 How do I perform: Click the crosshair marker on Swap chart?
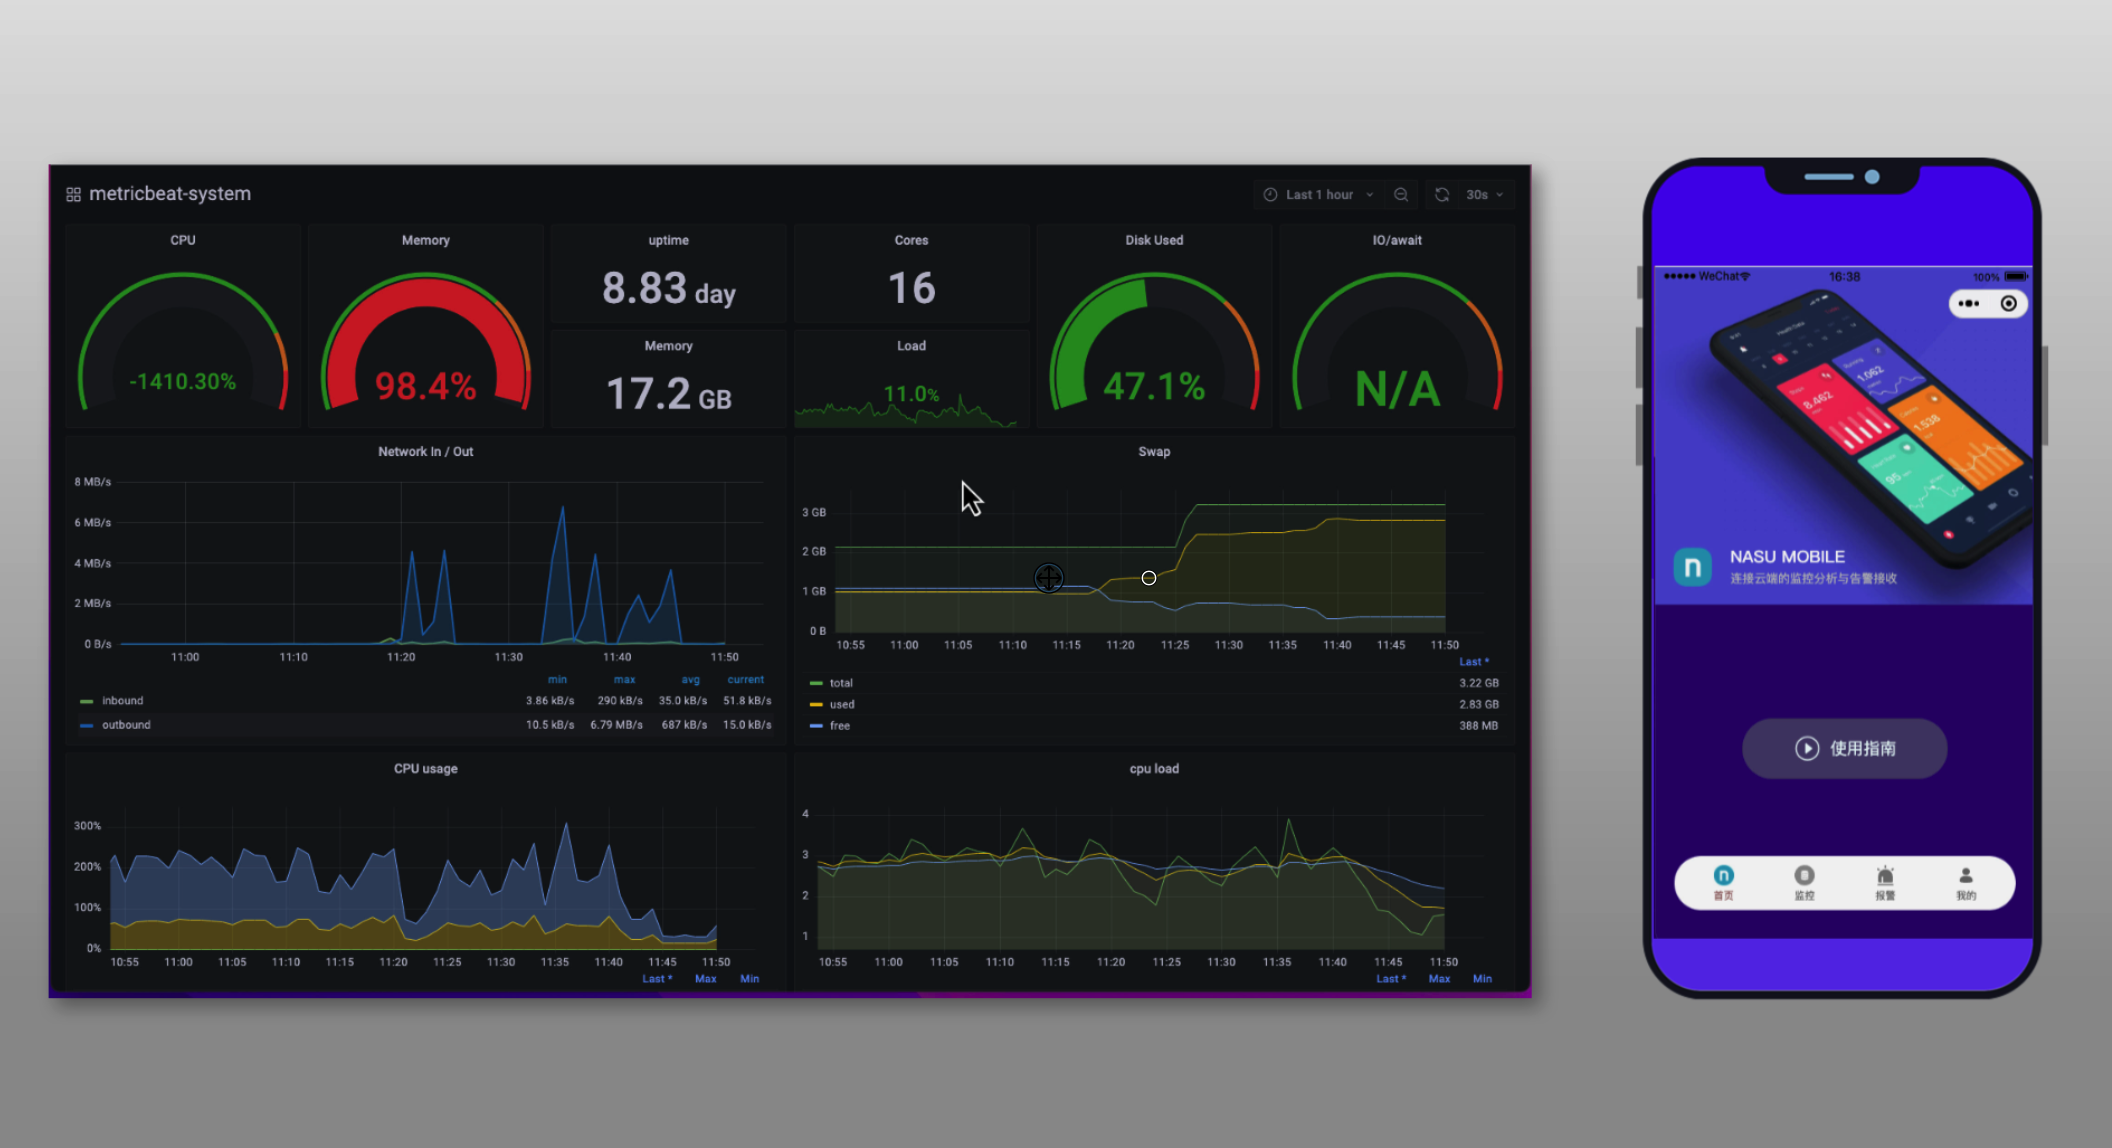click(x=1048, y=578)
